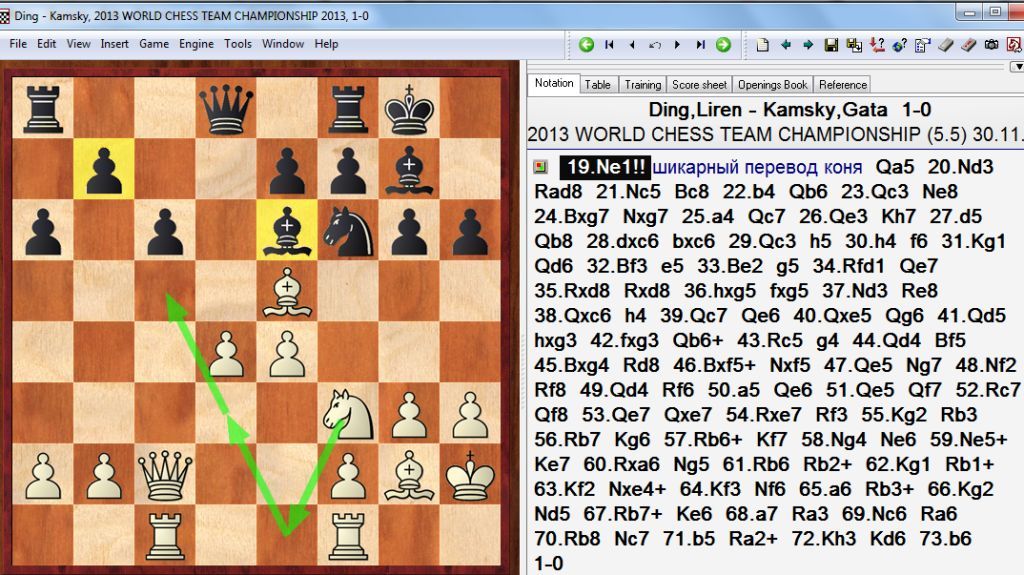Click the white bishop on e5
The width and height of the screenshot is (1024, 575).
click(x=287, y=291)
